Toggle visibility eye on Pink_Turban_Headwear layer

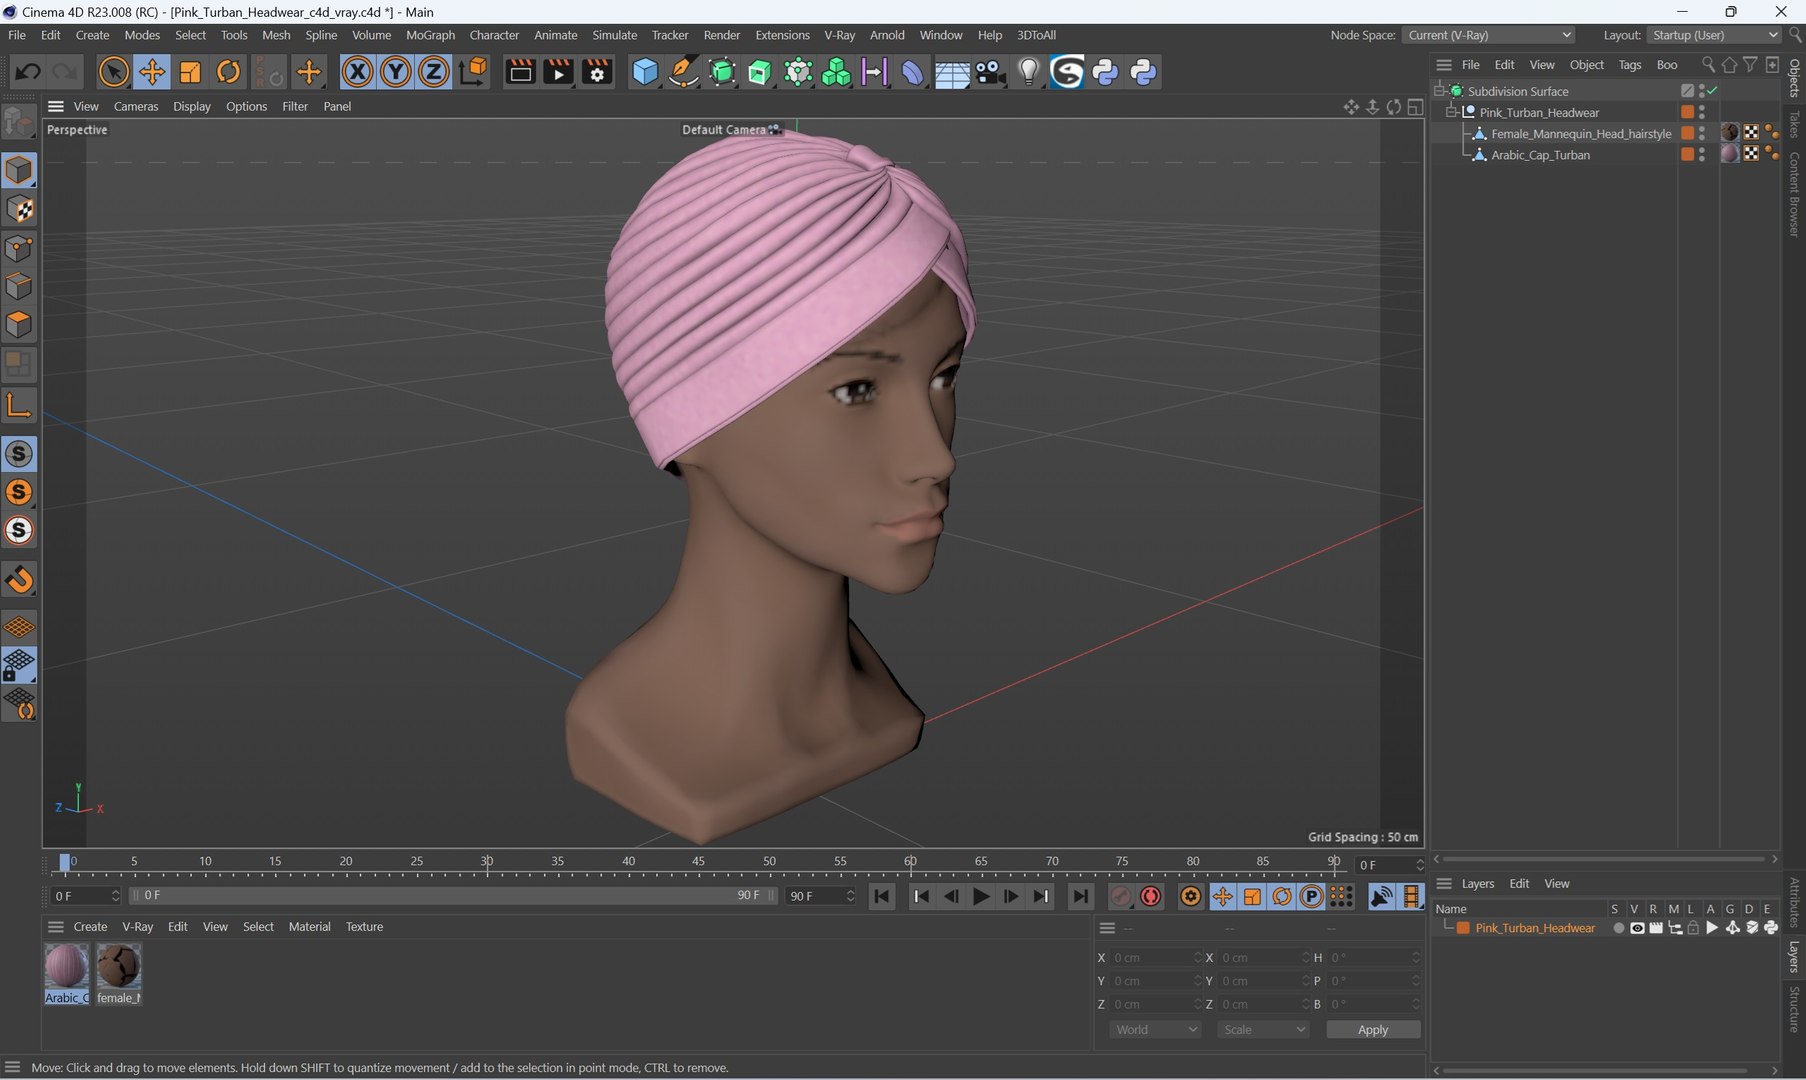(1637, 928)
